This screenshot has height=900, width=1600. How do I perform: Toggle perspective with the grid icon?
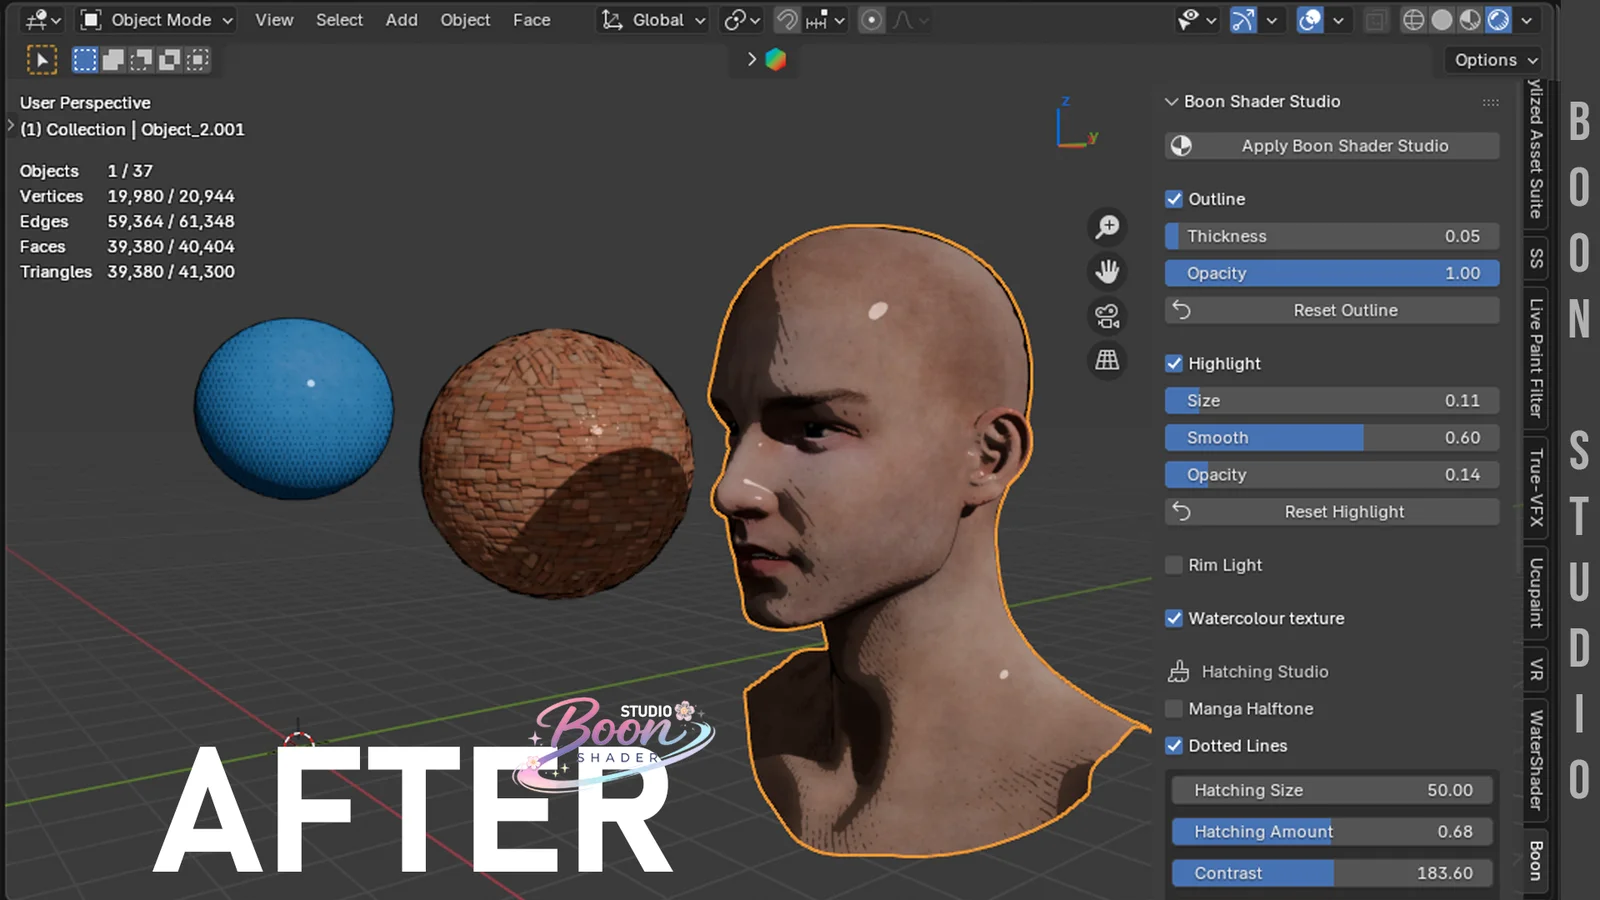point(1106,361)
